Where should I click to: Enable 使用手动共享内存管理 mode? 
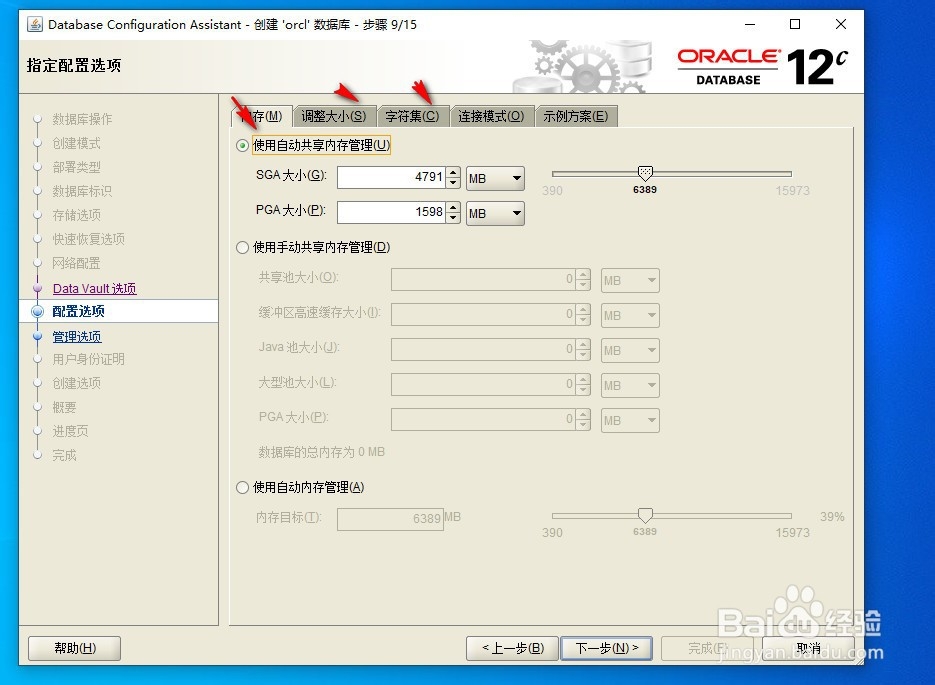241,247
